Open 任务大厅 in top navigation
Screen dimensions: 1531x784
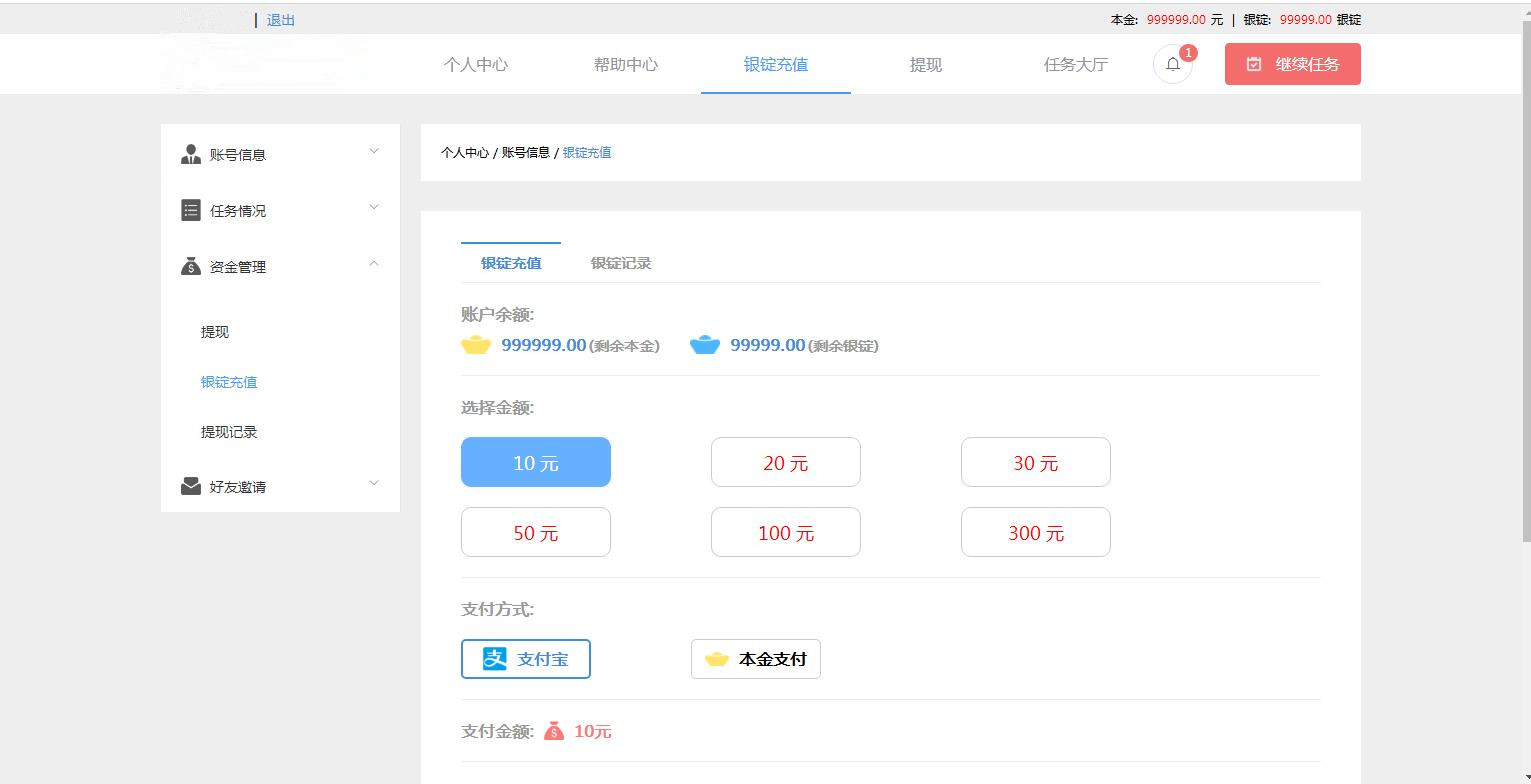(x=1076, y=64)
